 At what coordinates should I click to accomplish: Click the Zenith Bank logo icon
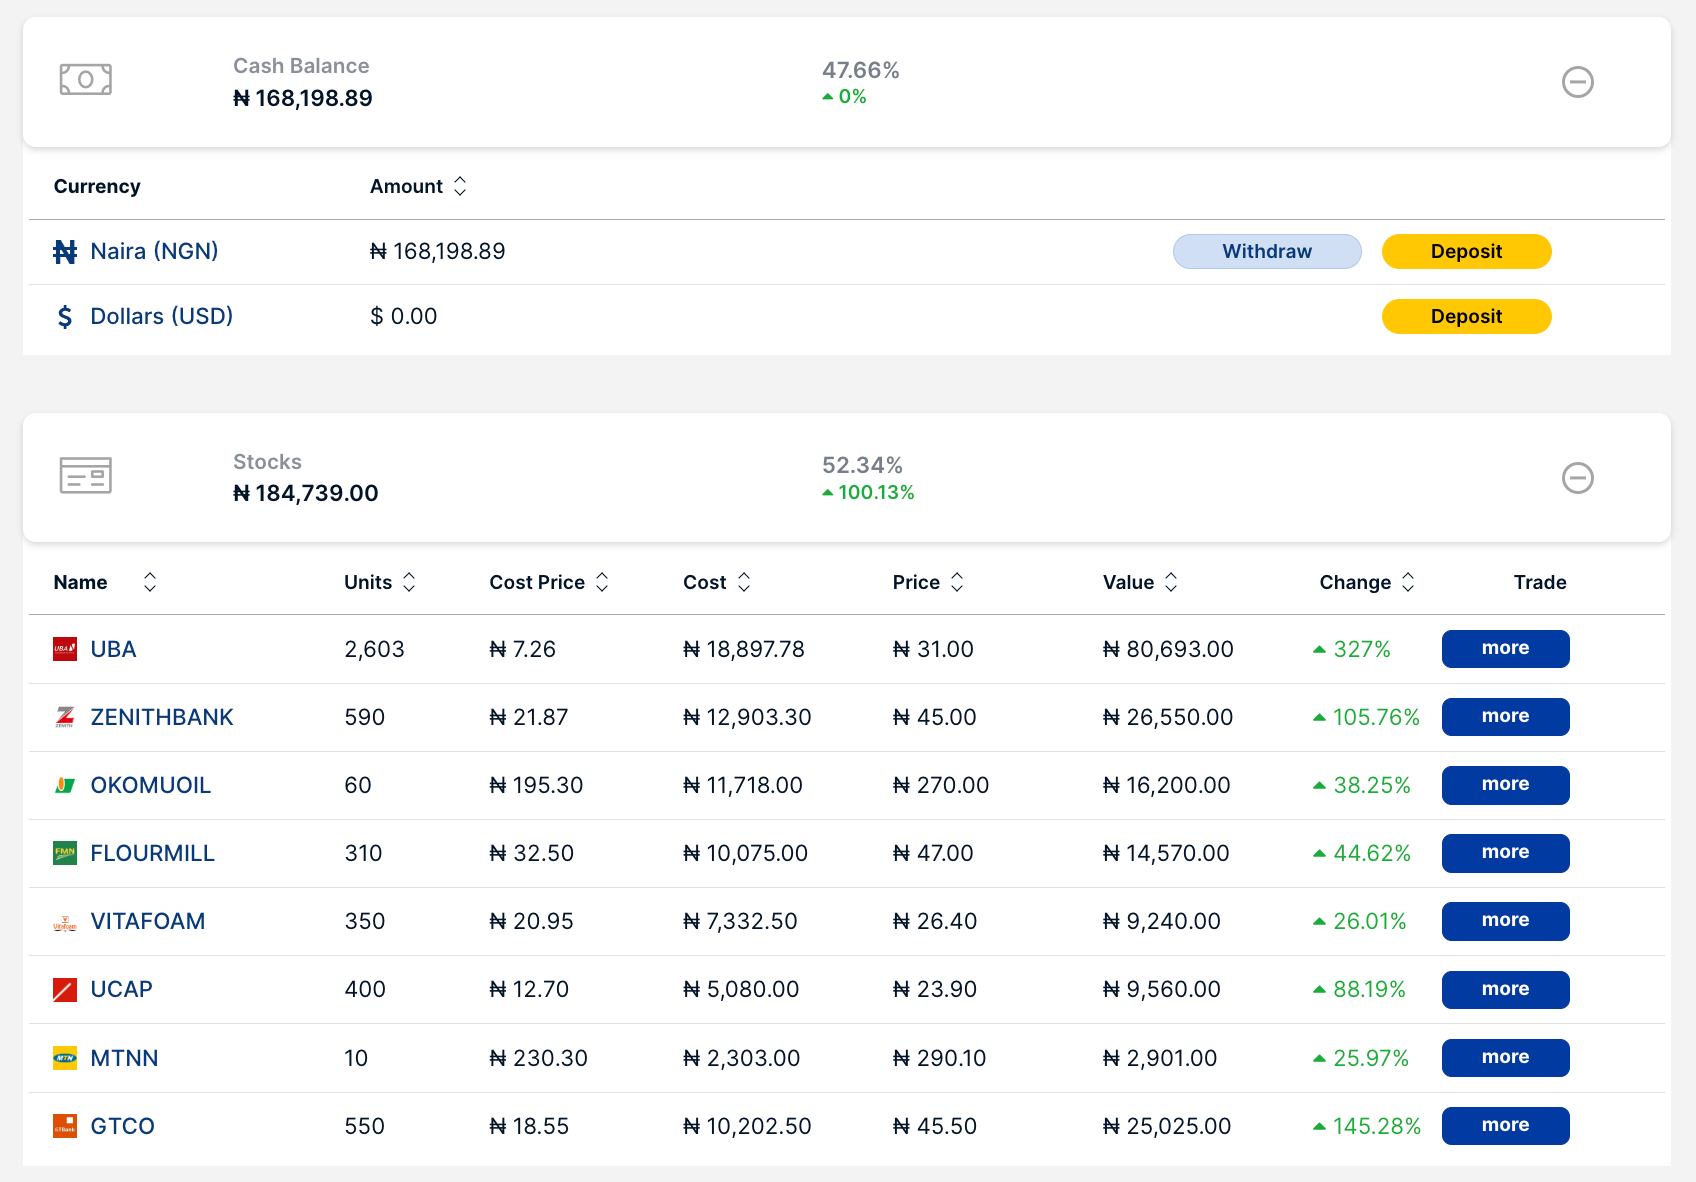(65, 717)
